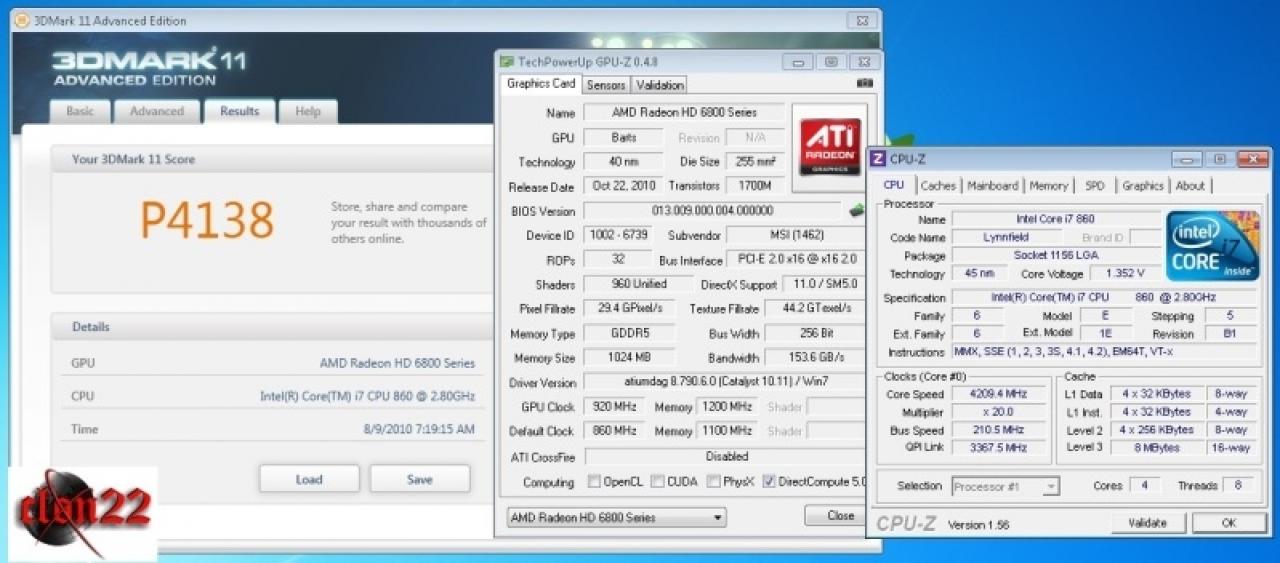Click the Save button in 3DMark 11
1280x563 pixels.
[420, 479]
